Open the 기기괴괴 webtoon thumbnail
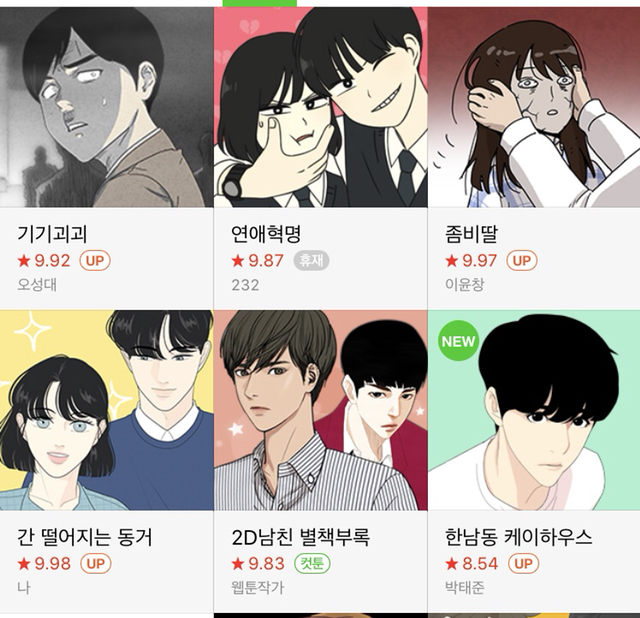The height and width of the screenshot is (618, 640). [x=107, y=107]
